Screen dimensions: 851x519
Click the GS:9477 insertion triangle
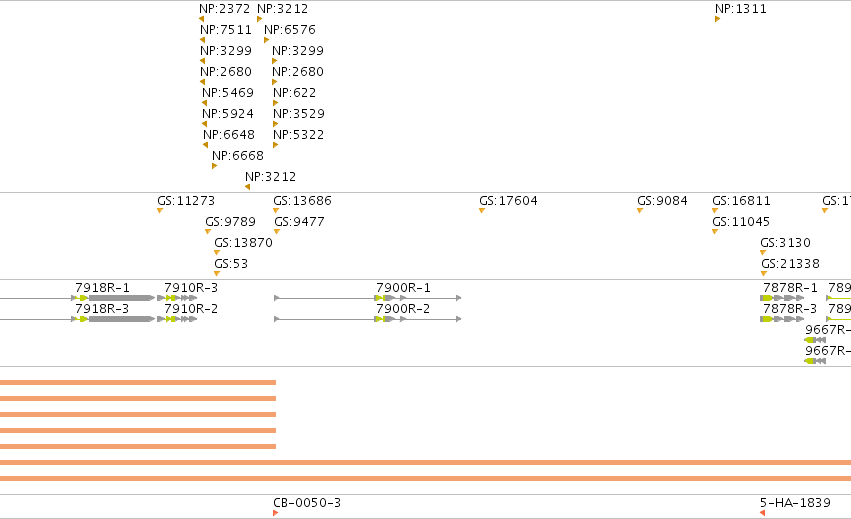pyautogui.click(x=277, y=232)
